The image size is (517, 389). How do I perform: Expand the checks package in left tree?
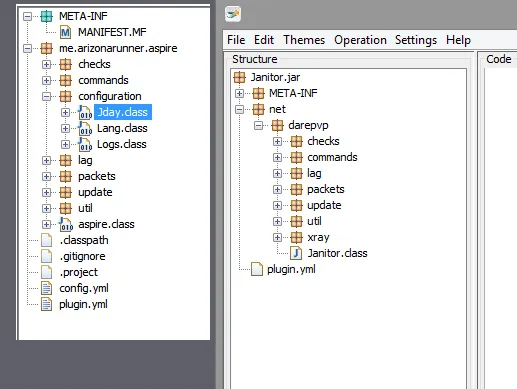pyautogui.click(x=46, y=64)
